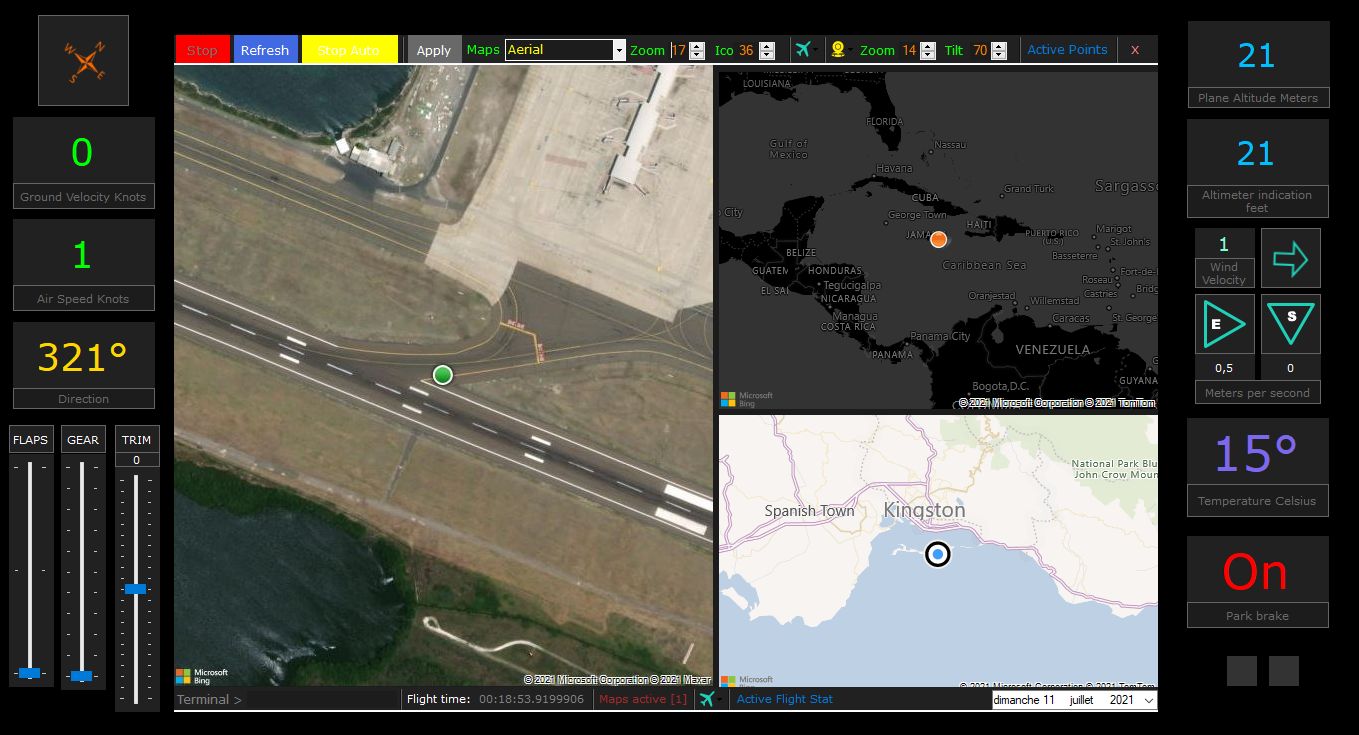Decrease map Zoom 17 with down stepper
Viewport: 1359px width, 735px height.
[x=697, y=55]
